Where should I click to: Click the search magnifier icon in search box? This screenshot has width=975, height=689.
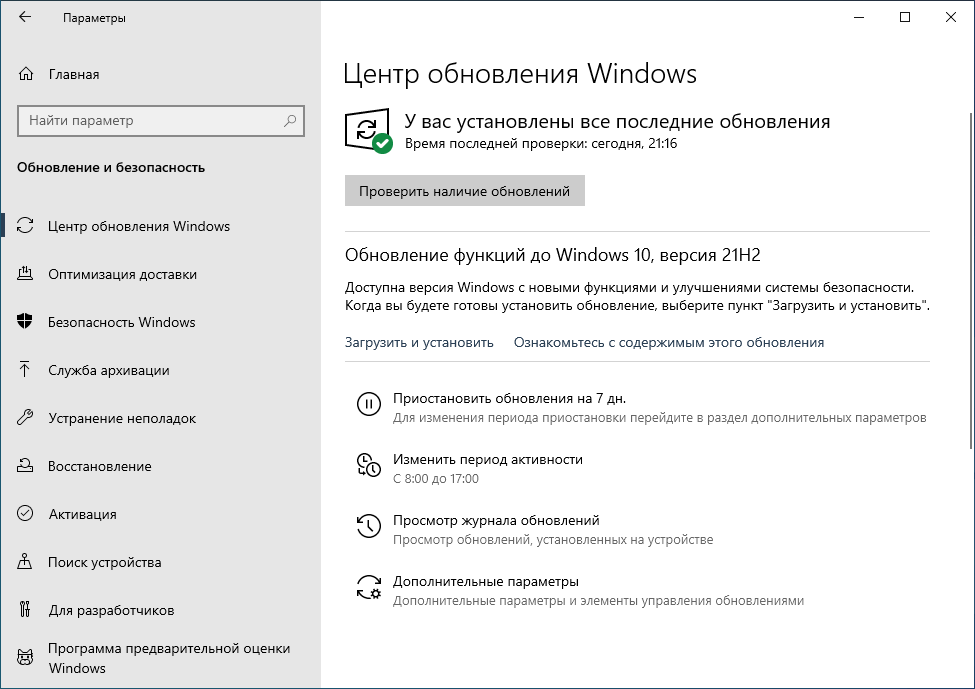point(290,121)
